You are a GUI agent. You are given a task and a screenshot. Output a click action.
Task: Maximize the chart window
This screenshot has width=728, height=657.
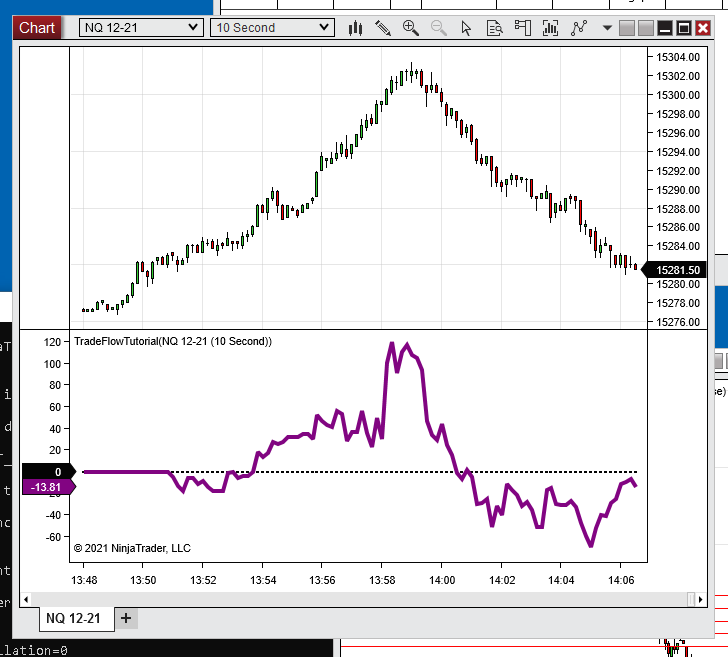684,28
